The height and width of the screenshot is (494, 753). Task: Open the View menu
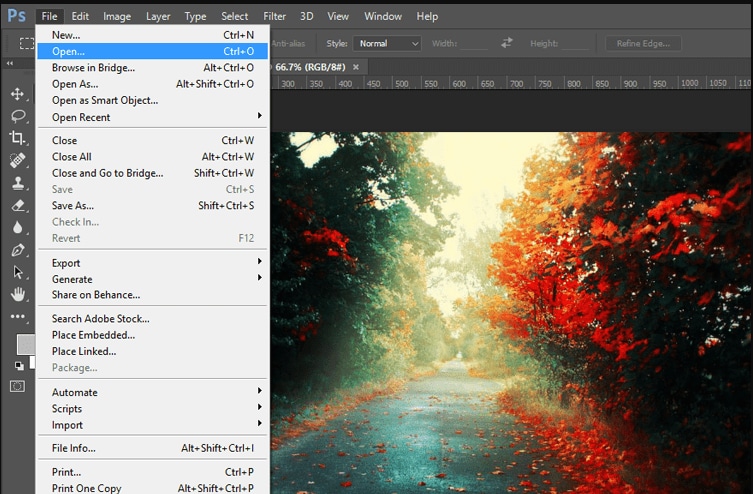(x=338, y=16)
